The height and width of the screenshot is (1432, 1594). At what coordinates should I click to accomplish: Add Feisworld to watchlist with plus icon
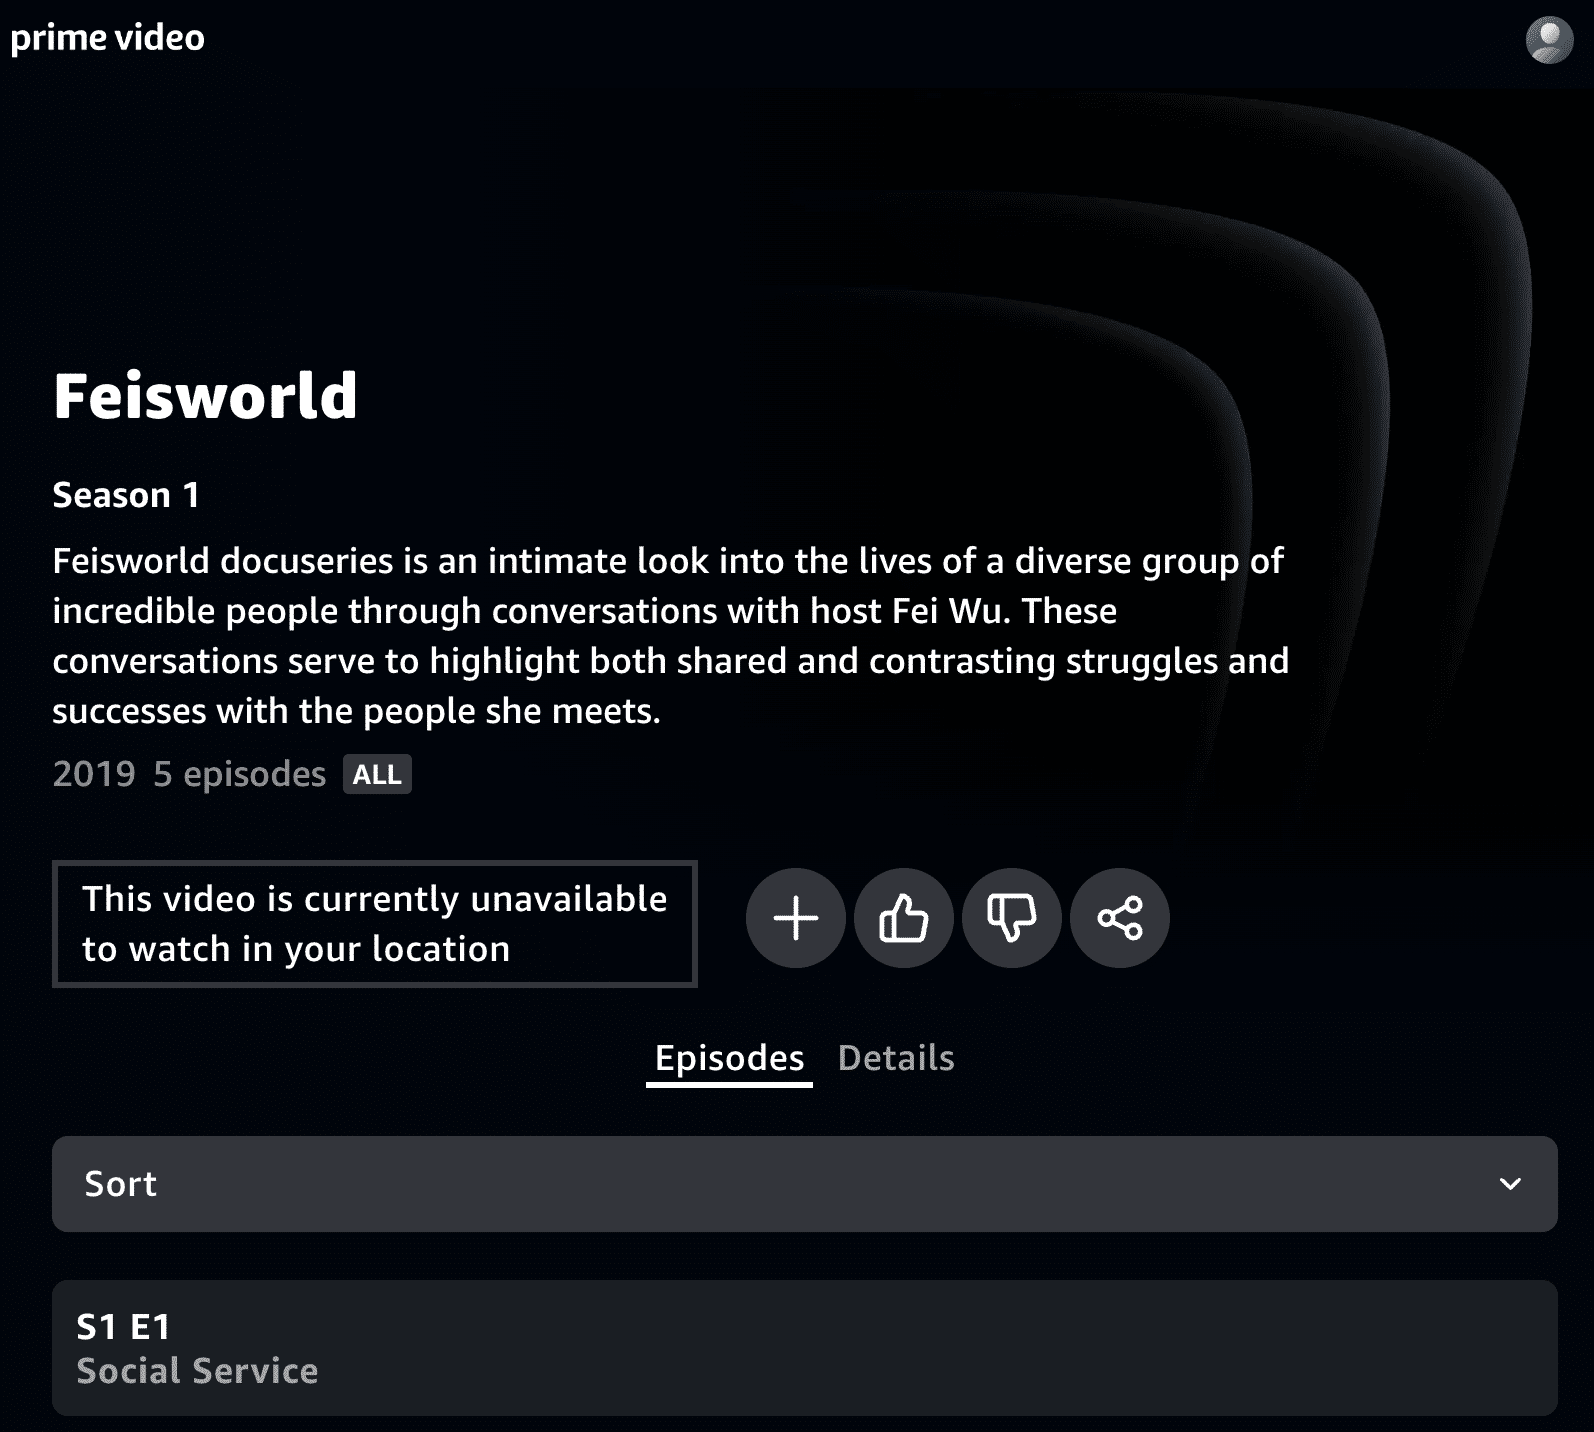coord(796,918)
